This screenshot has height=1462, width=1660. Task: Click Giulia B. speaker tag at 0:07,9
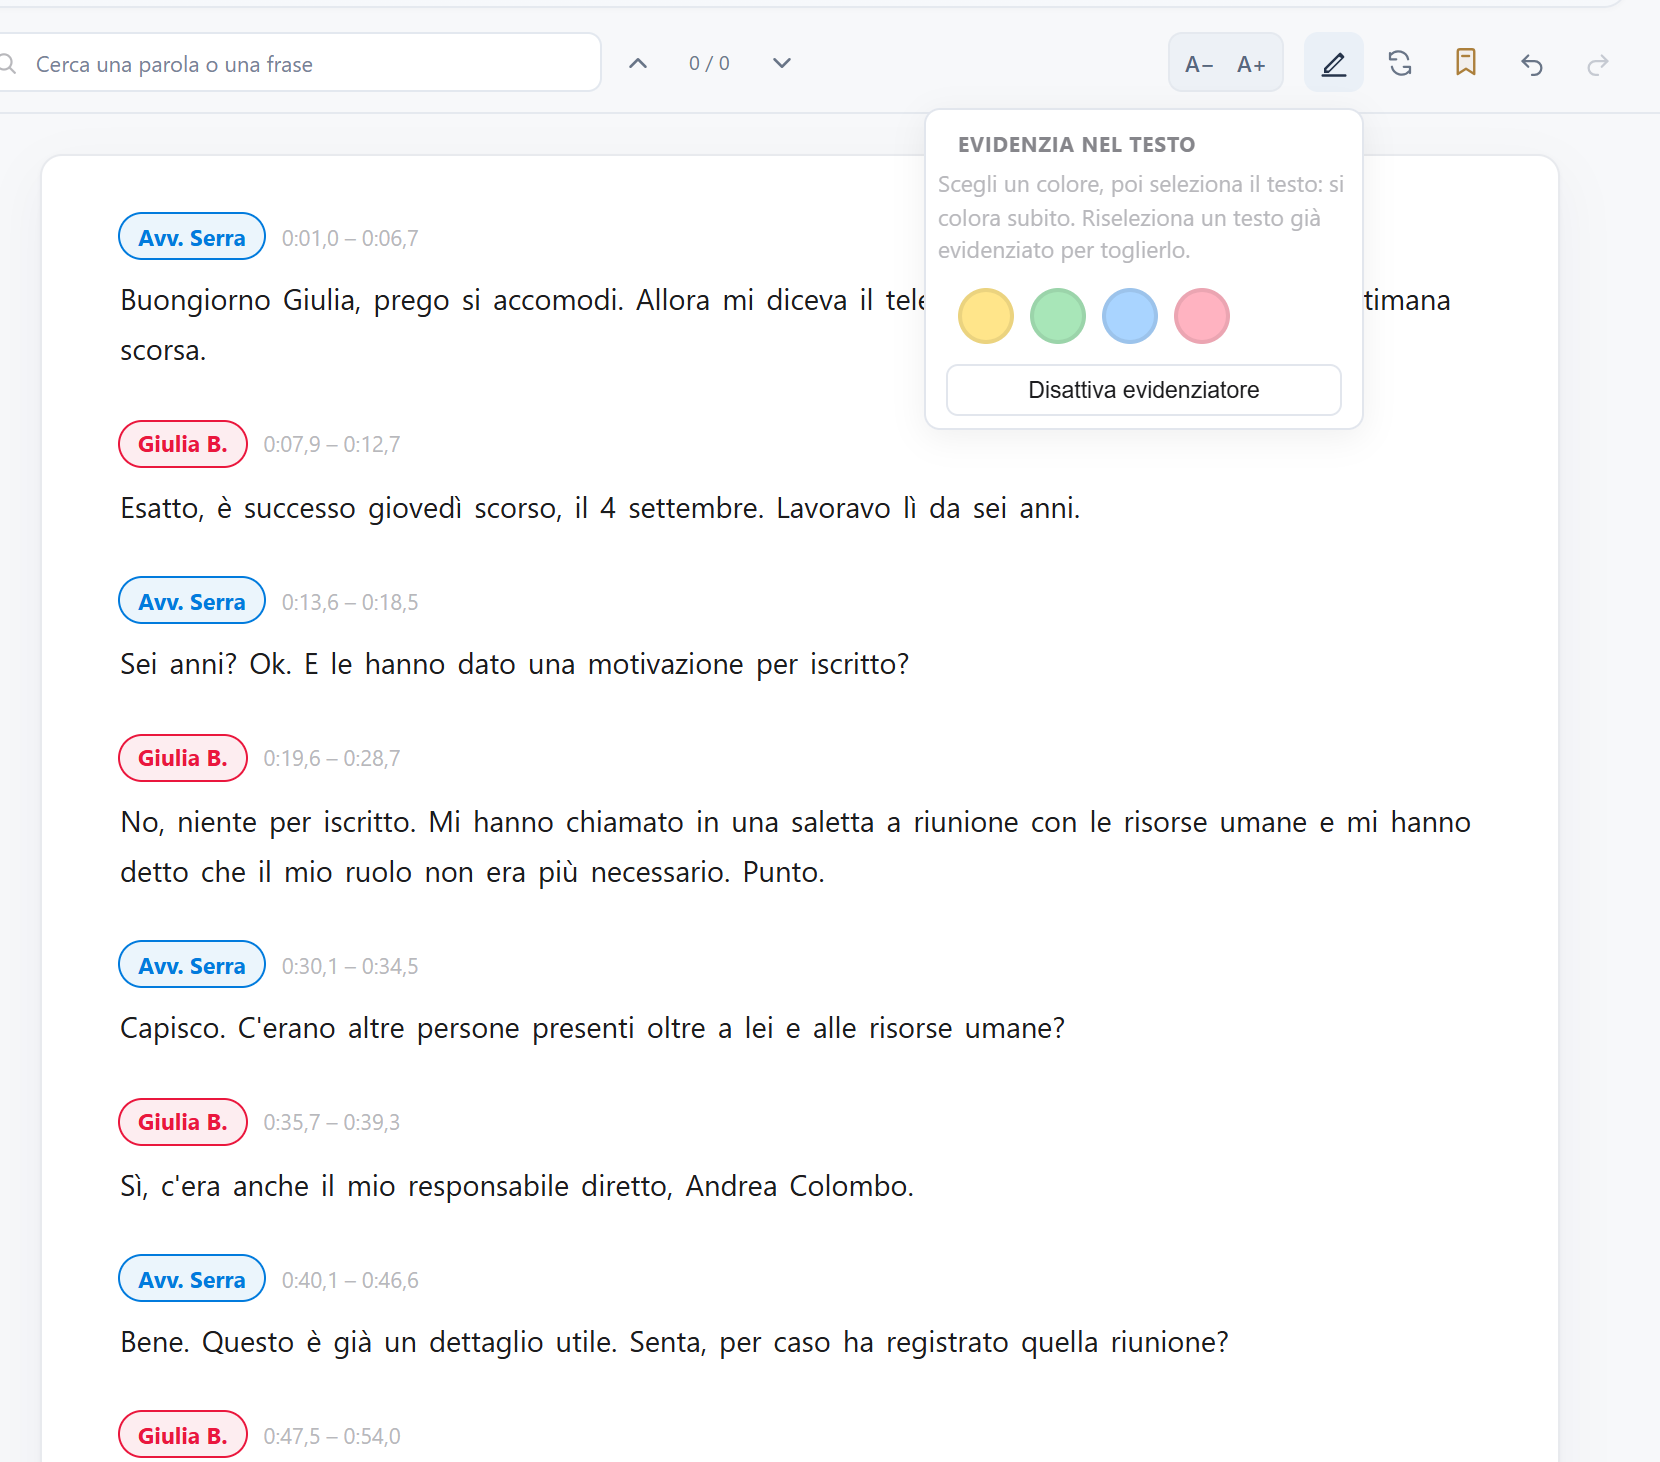pos(183,444)
